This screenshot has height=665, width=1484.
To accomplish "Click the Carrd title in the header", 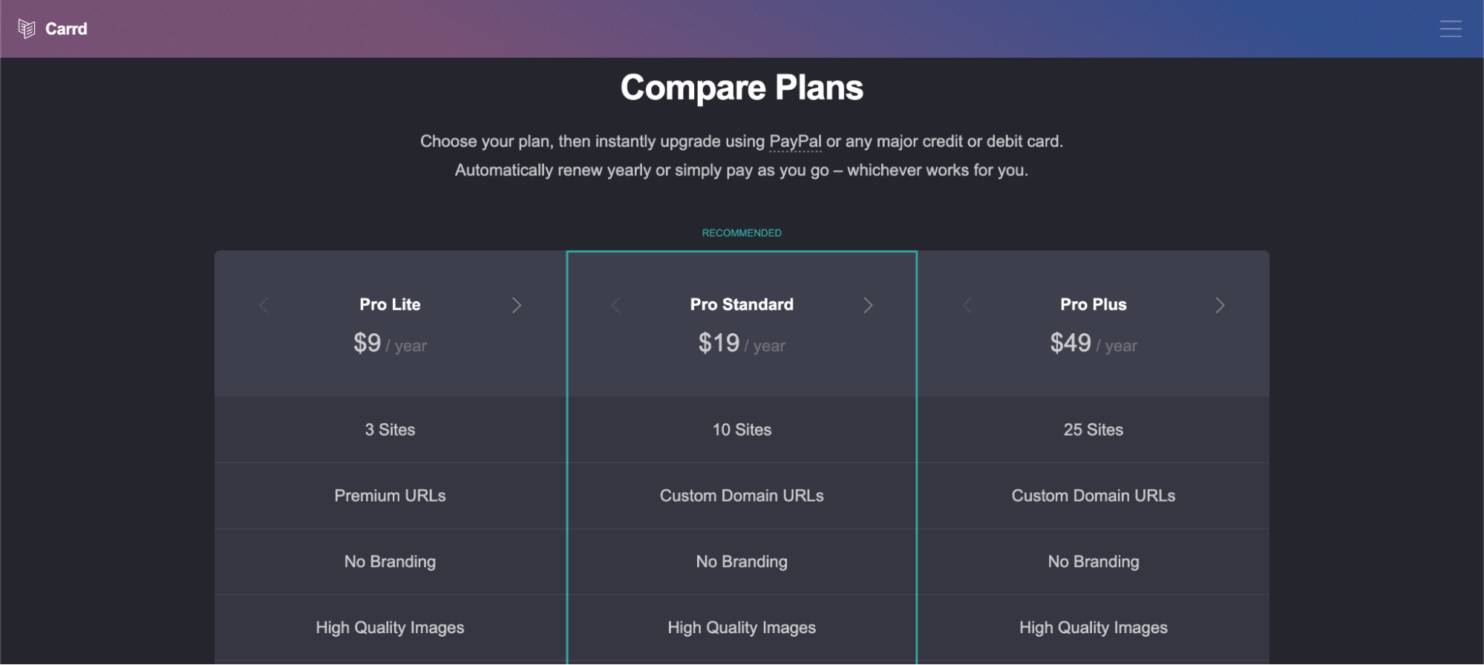I will coord(66,29).
